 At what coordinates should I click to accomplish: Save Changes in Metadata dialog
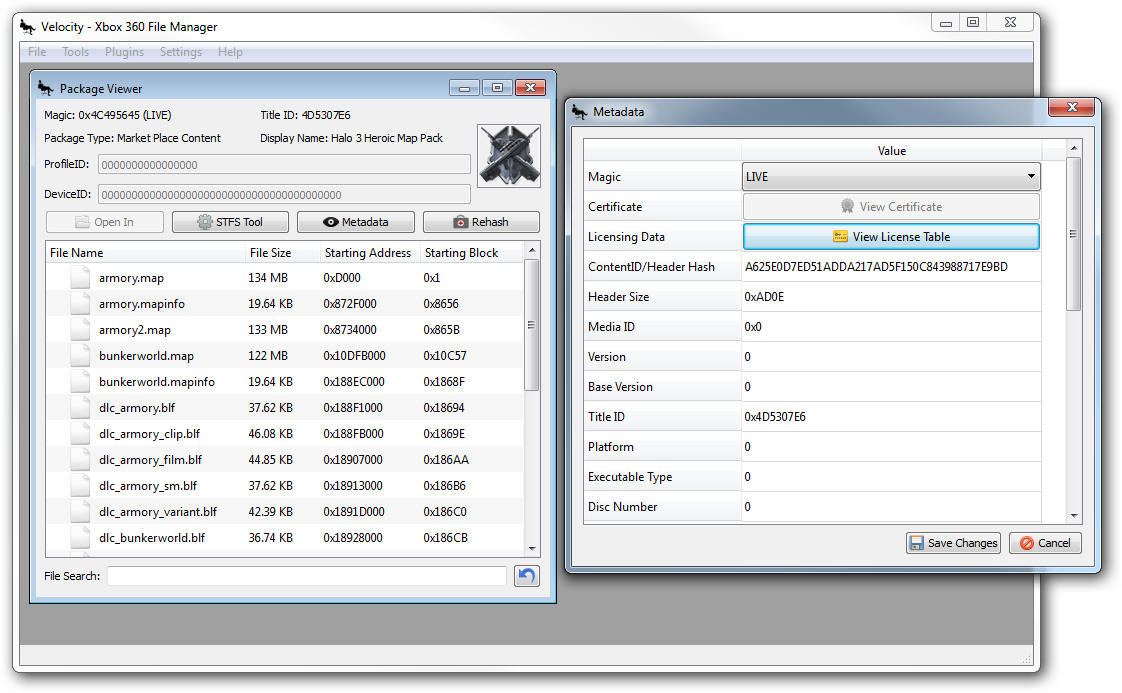tap(953, 543)
